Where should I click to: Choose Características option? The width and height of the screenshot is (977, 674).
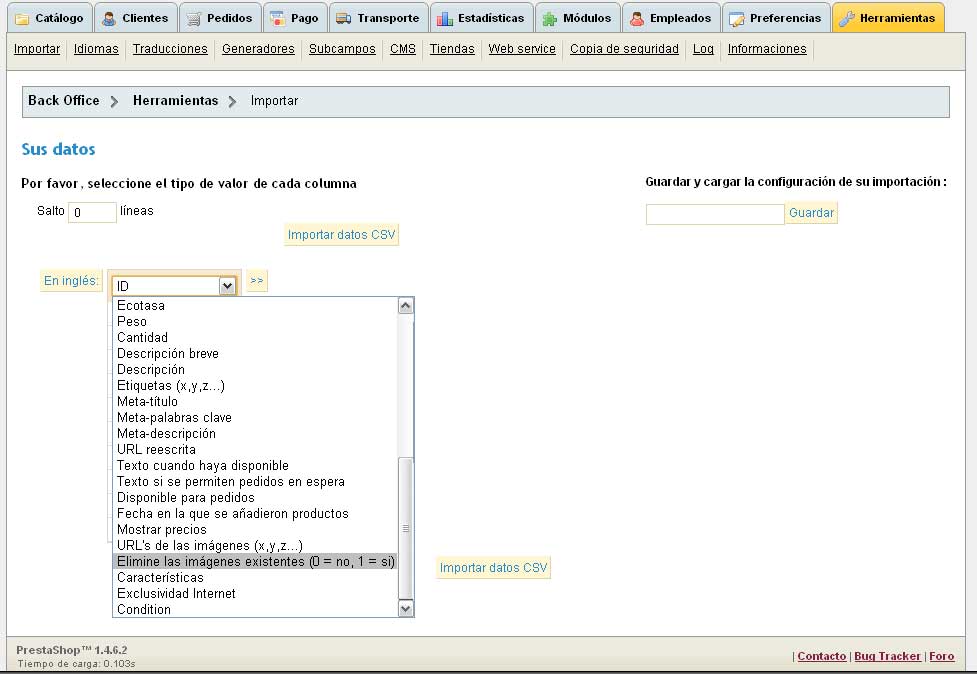coord(255,577)
